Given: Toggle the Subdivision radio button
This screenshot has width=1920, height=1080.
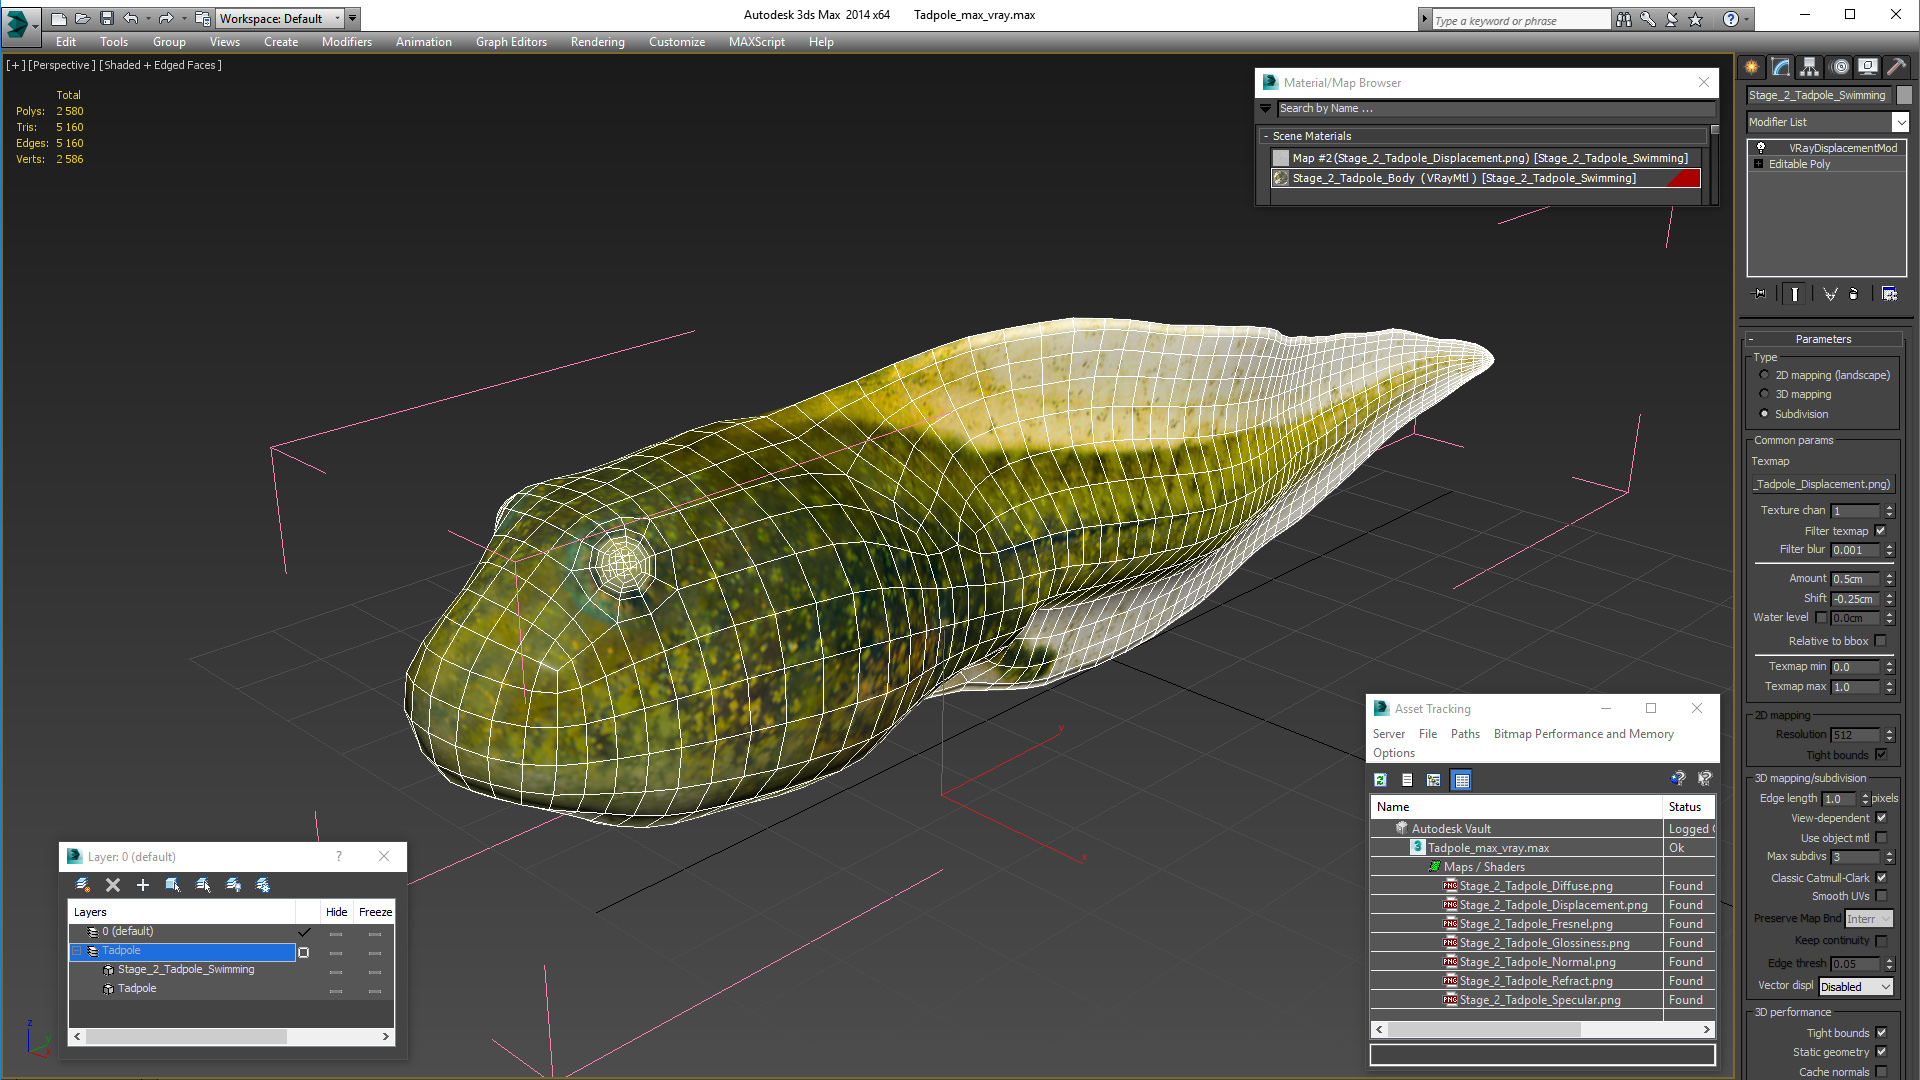Looking at the screenshot, I should click(x=1766, y=413).
